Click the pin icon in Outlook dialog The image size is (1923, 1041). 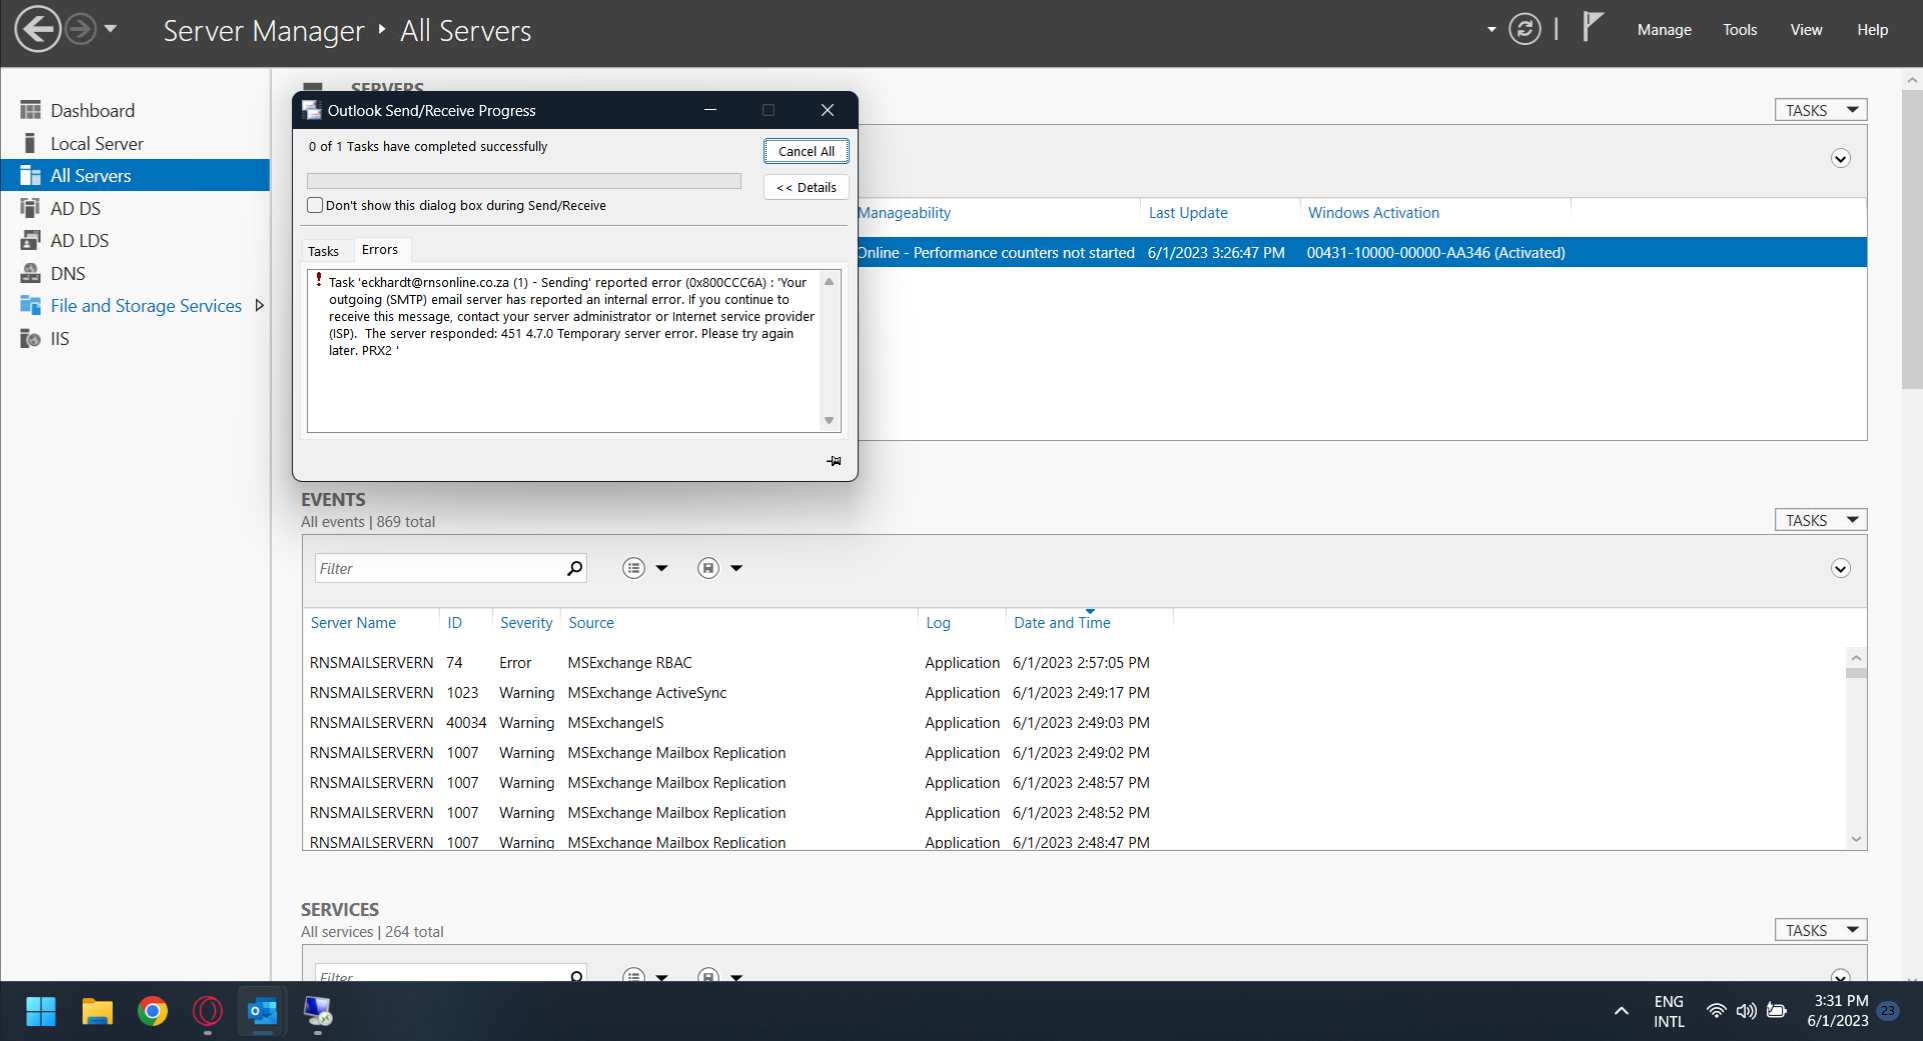pos(833,461)
